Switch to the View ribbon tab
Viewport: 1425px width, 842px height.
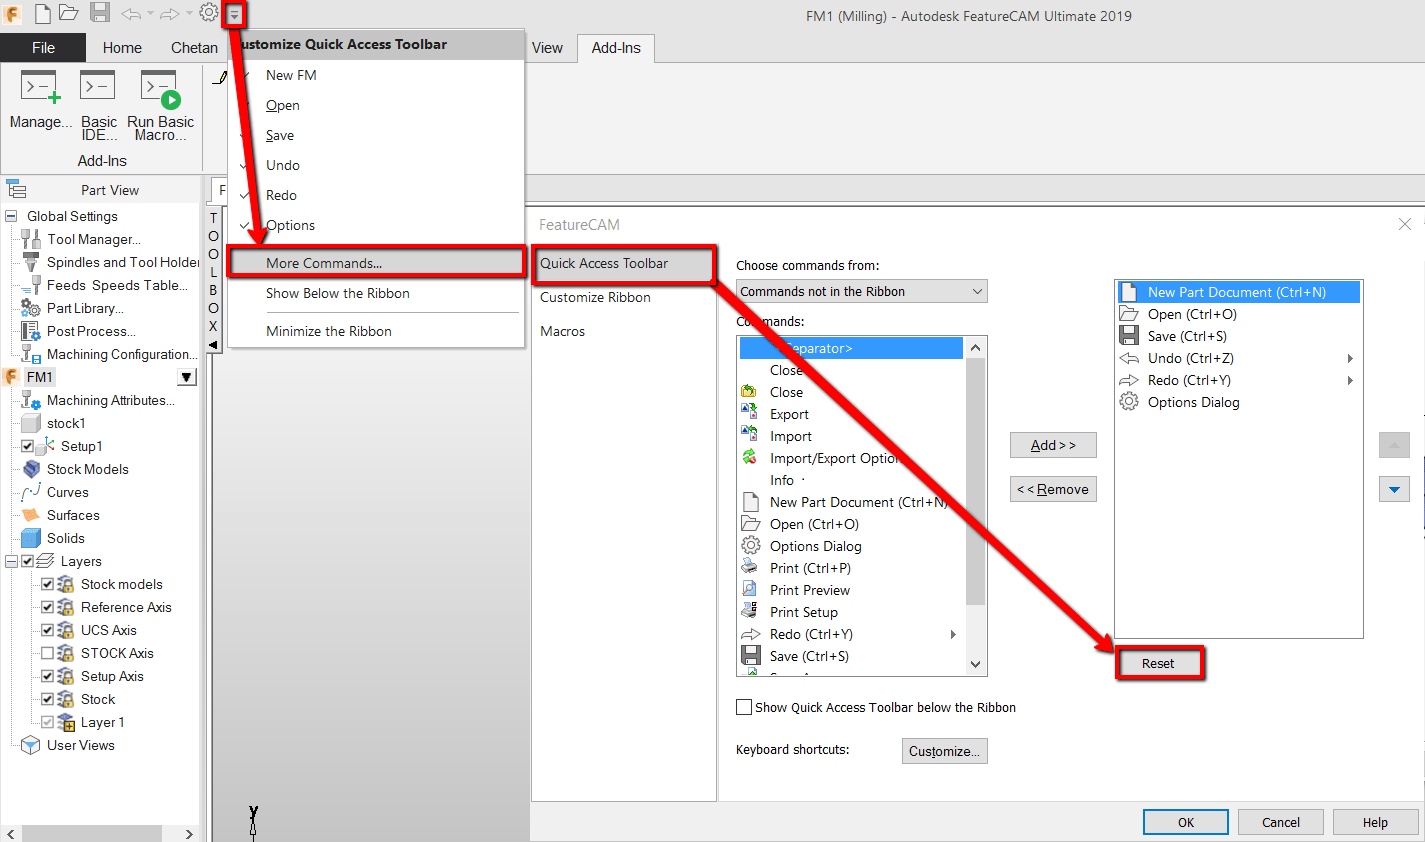pos(548,47)
